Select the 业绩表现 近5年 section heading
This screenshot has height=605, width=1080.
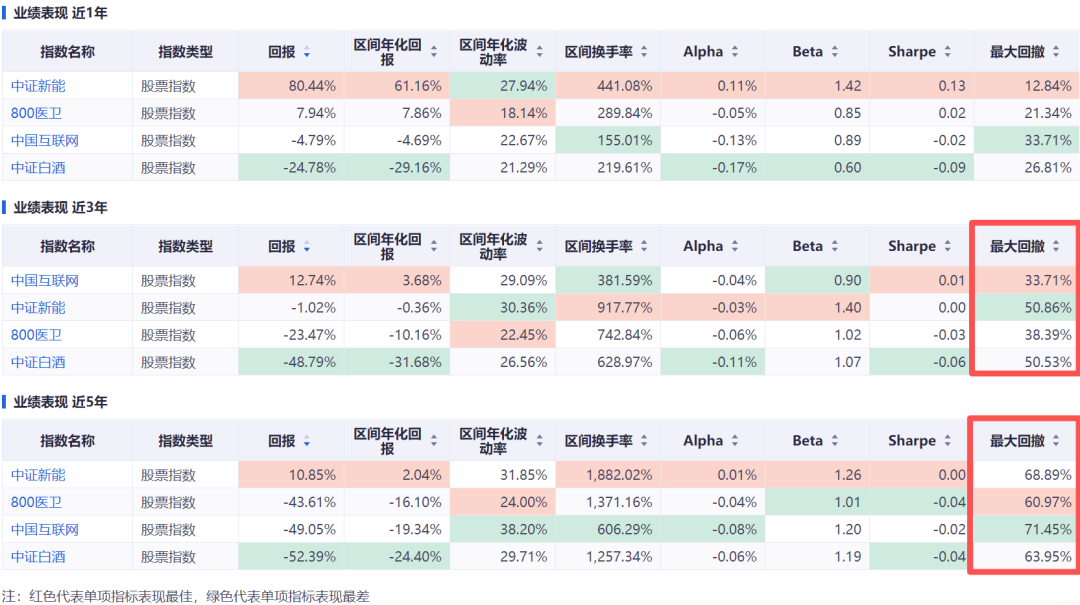tap(60, 402)
